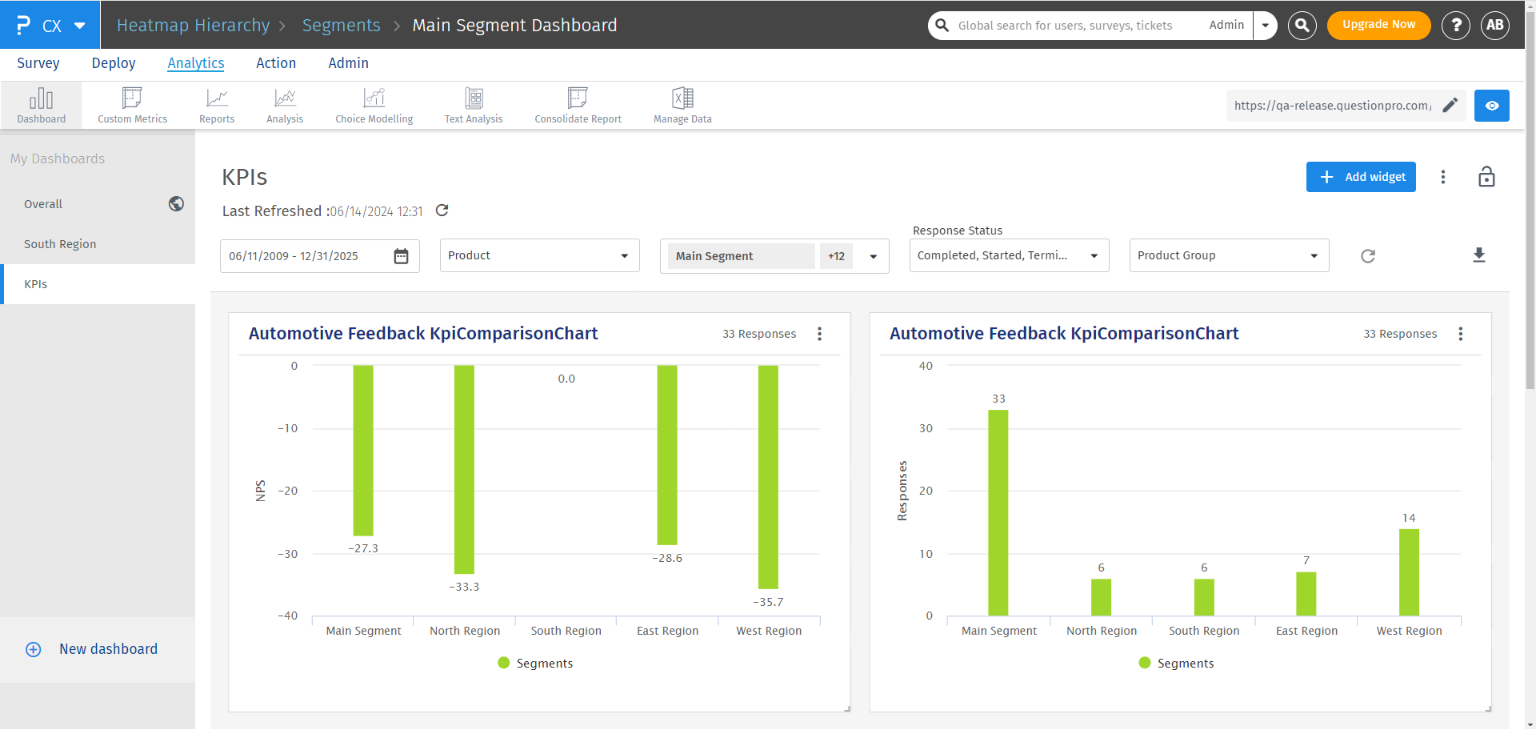
Task: Open the Choice Modelling tool
Action: coord(374,106)
